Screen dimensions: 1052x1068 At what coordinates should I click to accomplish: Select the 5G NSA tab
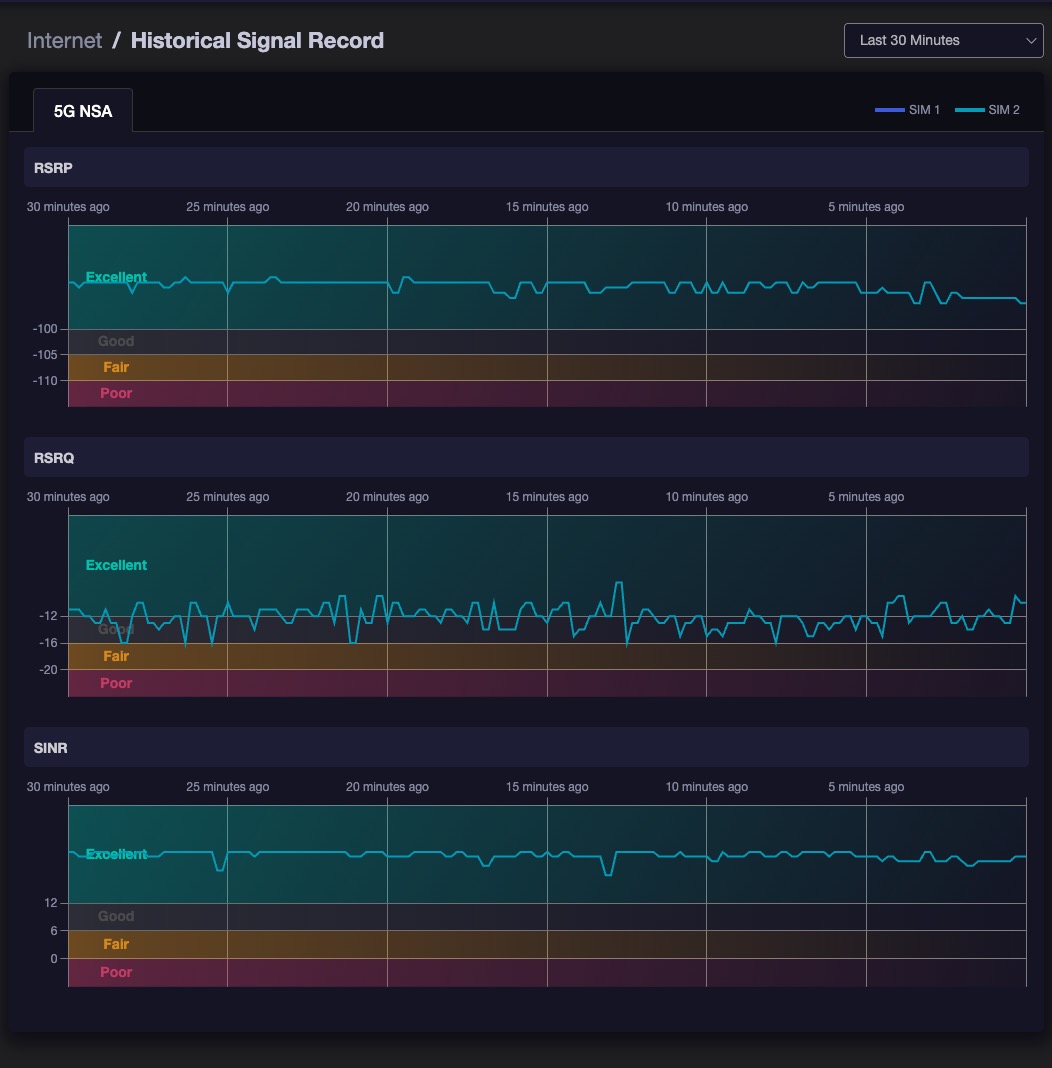pos(83,111)
